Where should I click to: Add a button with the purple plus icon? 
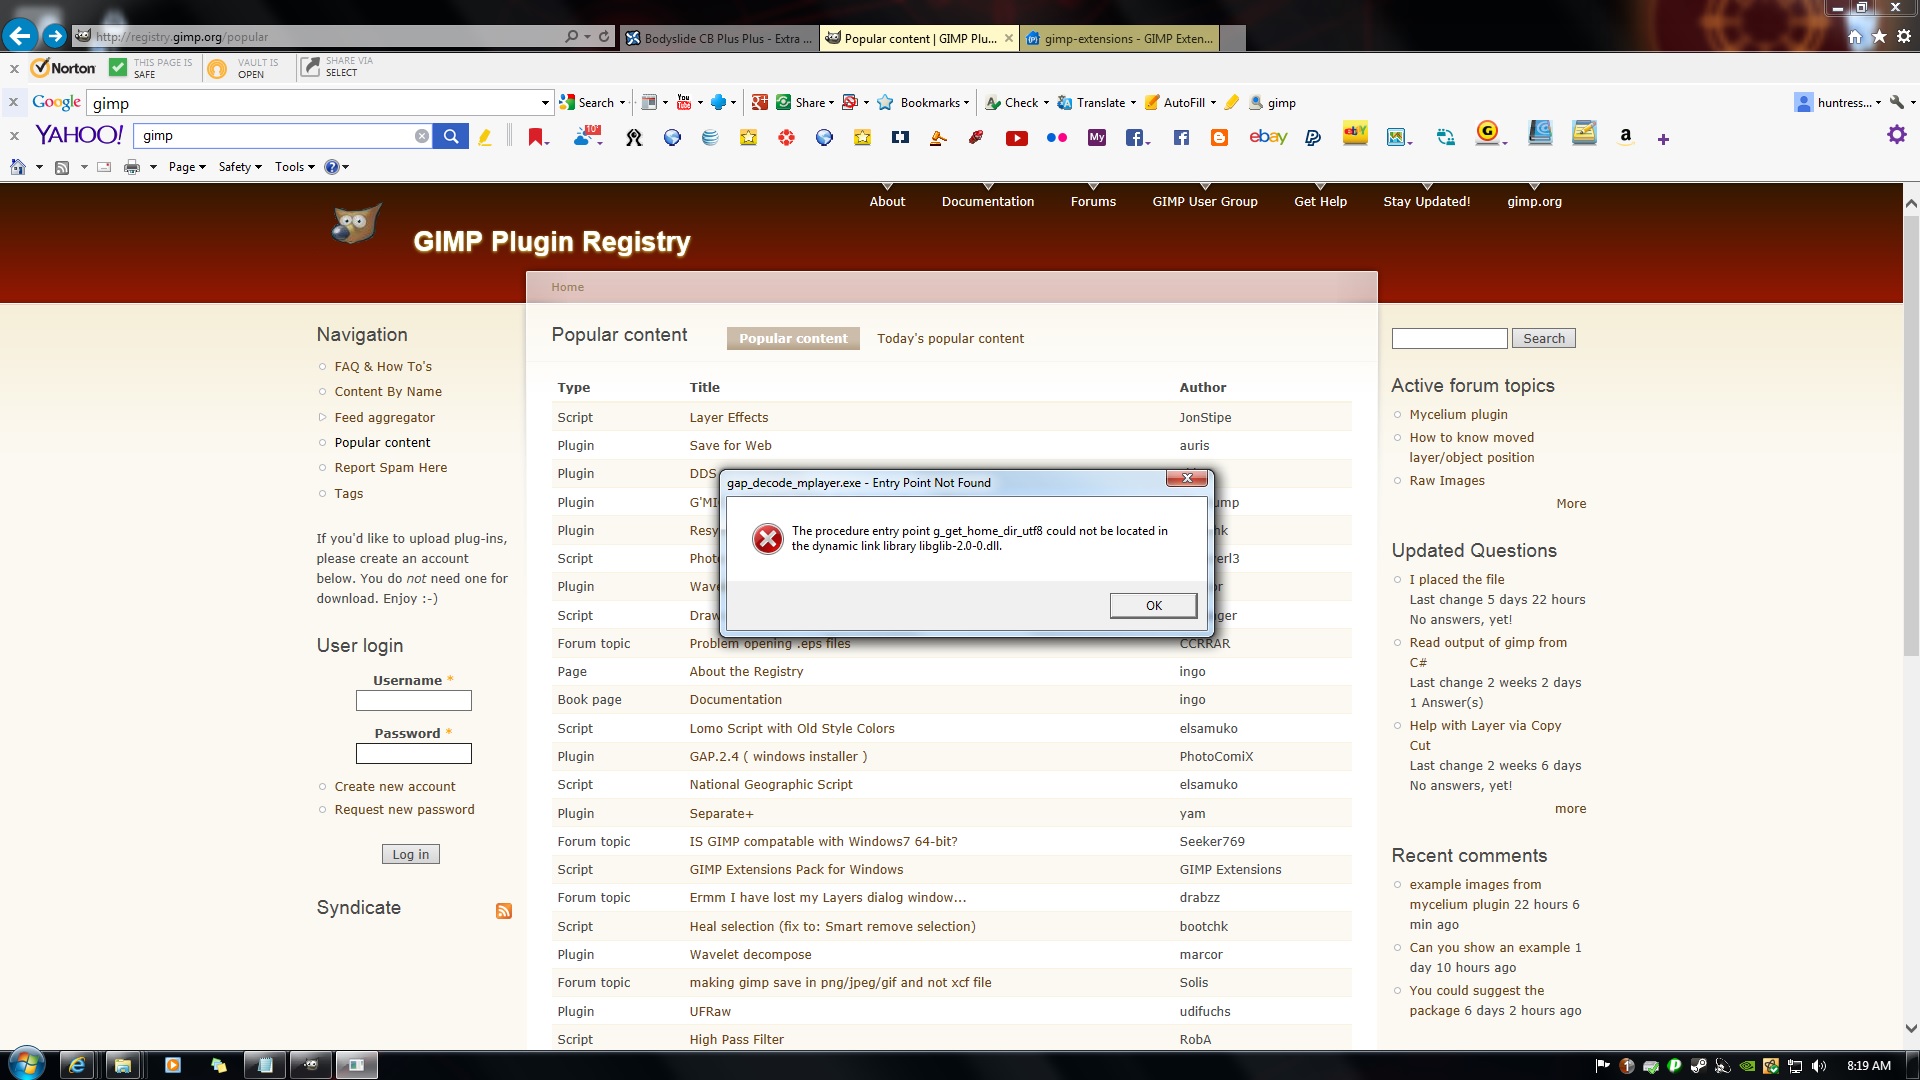click(x=1663, y=139)
